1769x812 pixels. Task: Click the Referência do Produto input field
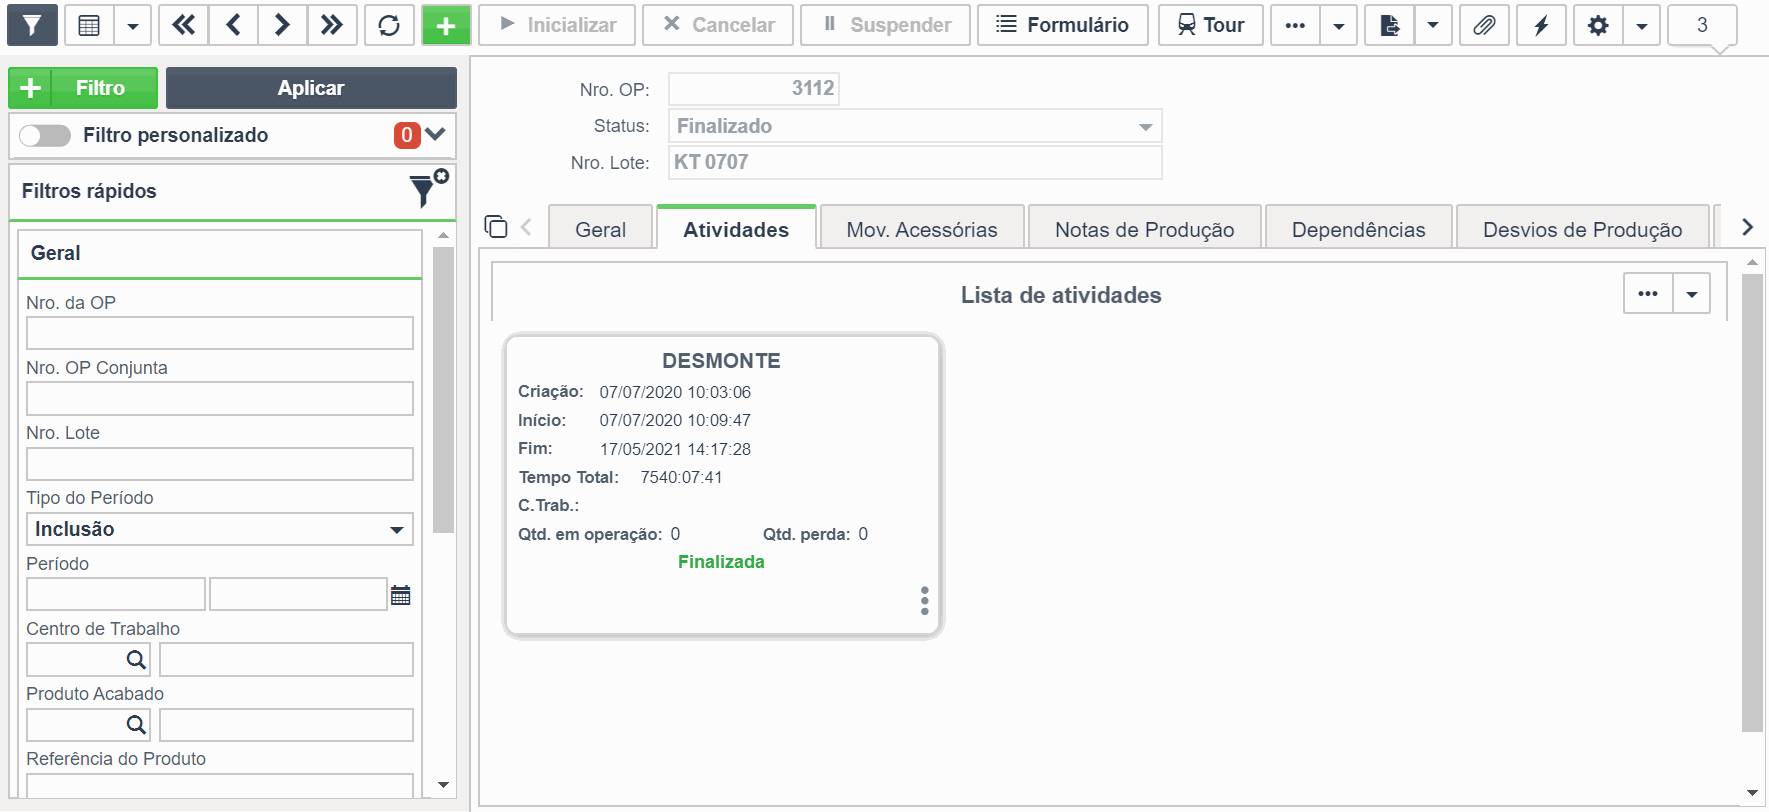point(220,786)
